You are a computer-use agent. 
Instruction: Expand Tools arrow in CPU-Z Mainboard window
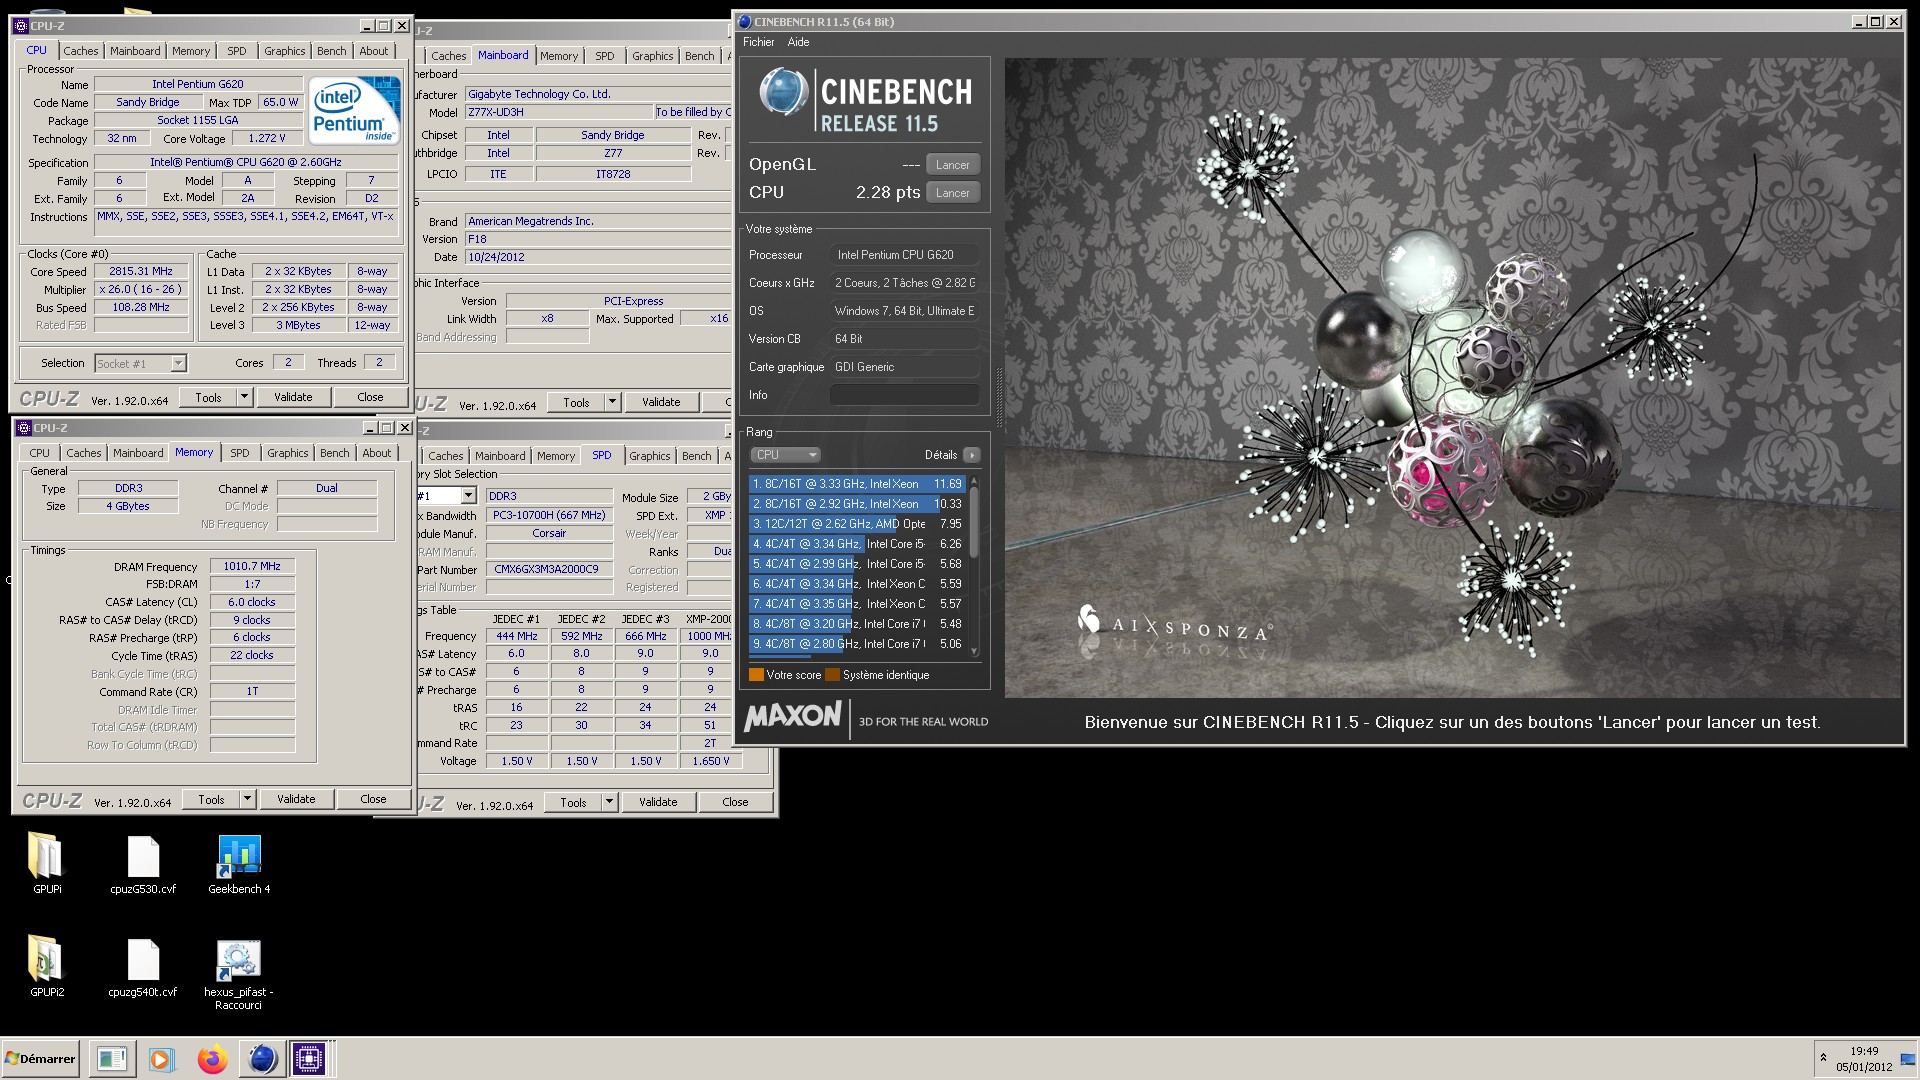611,402
